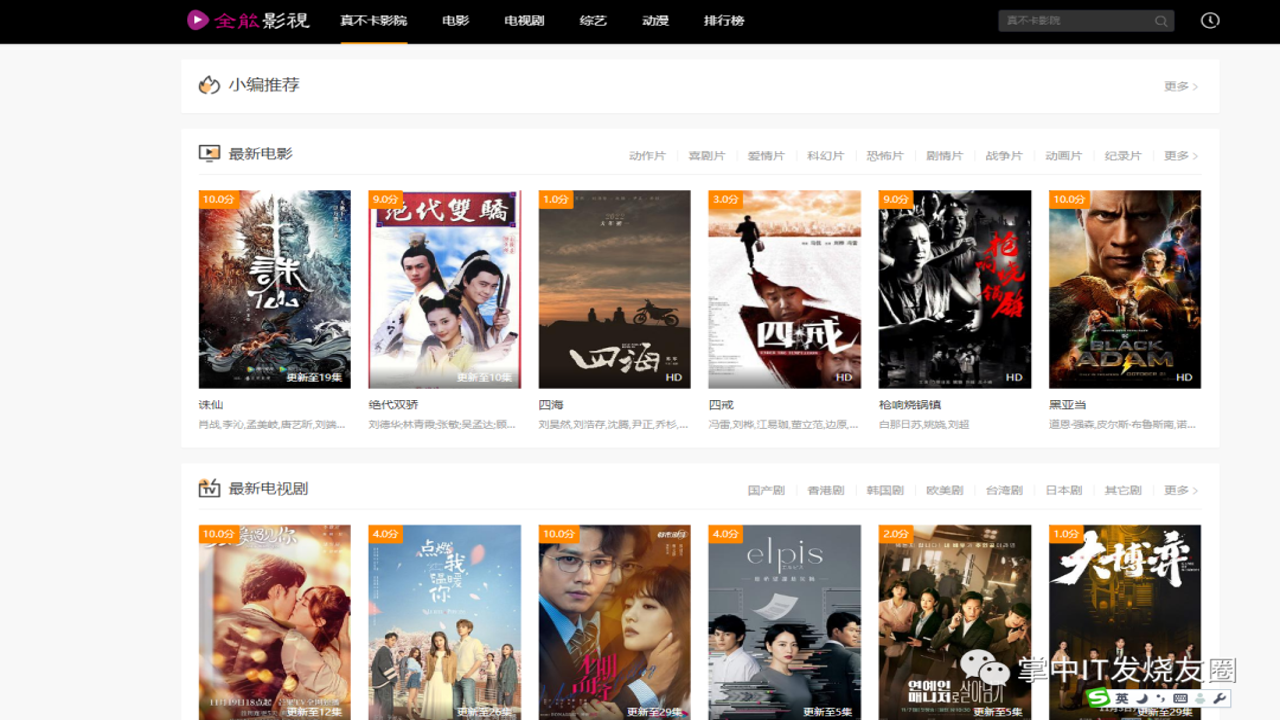Open the 大博弈 TV series poster
1280x720 pixels.
1125,622
